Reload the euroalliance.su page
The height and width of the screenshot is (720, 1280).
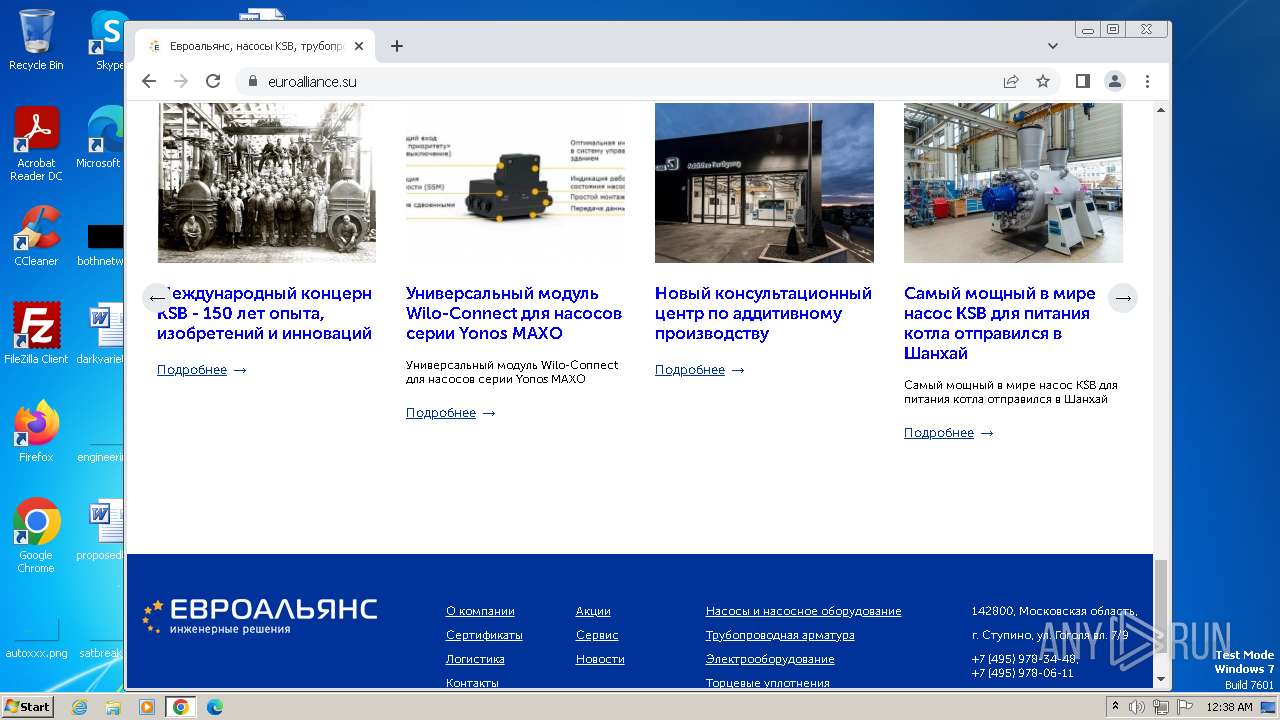point(213,81)
